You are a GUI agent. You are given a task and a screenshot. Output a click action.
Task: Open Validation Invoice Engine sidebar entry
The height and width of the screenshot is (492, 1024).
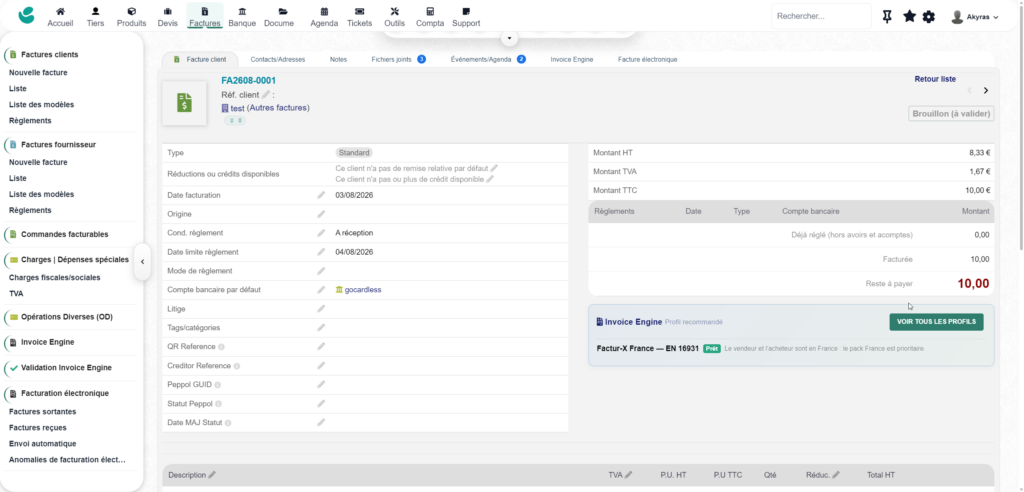(x=66, y=368)
